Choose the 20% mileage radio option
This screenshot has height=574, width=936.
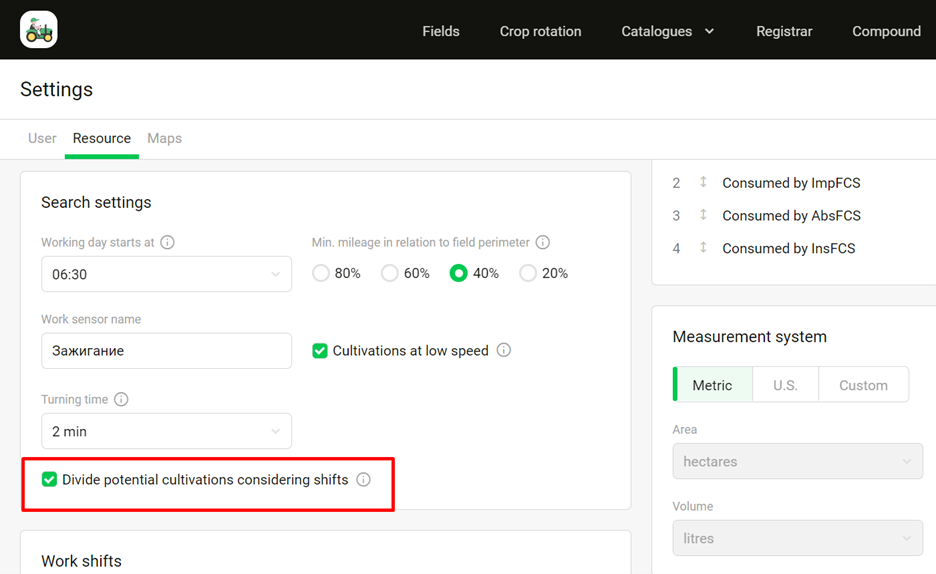(x=528, y=273)
